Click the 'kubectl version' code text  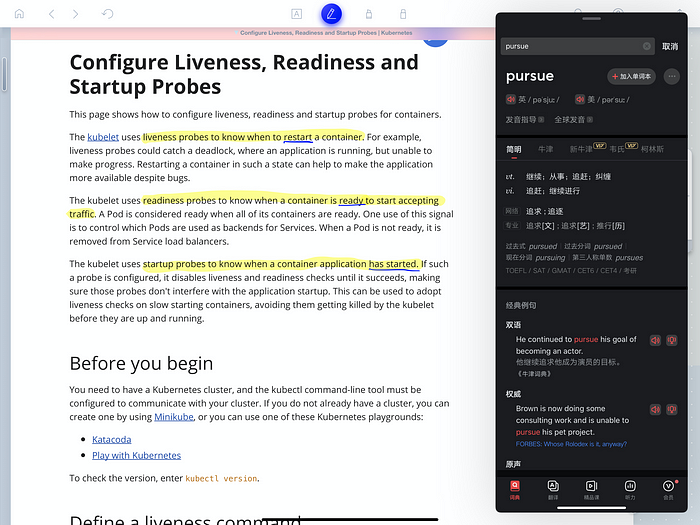point(221,479)
